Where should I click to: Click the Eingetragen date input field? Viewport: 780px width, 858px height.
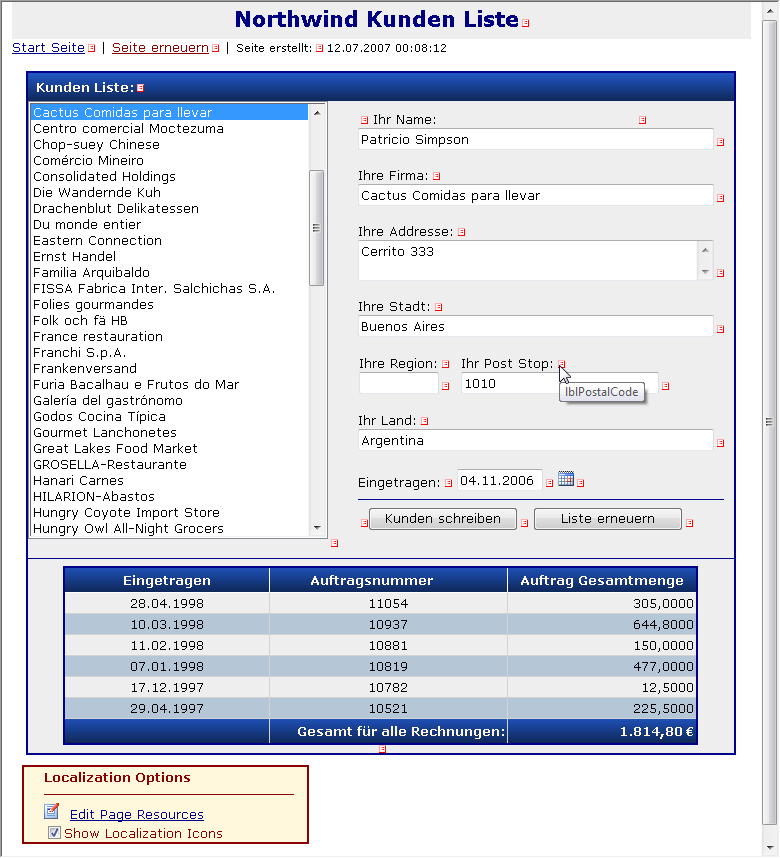[x=499, y=482]
